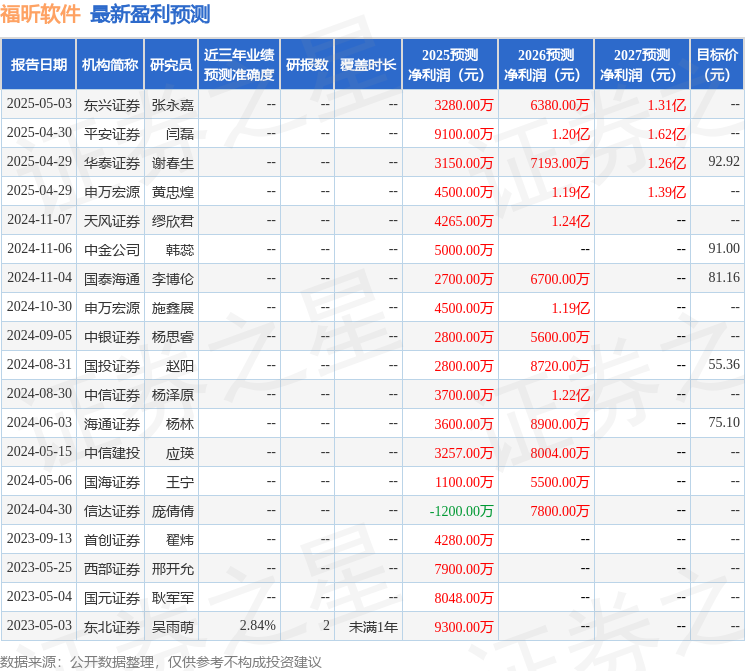Click the 8720.00万 forecast value
Image resolution: width=745 pixels, height=671 pixels.
(560, 366)
